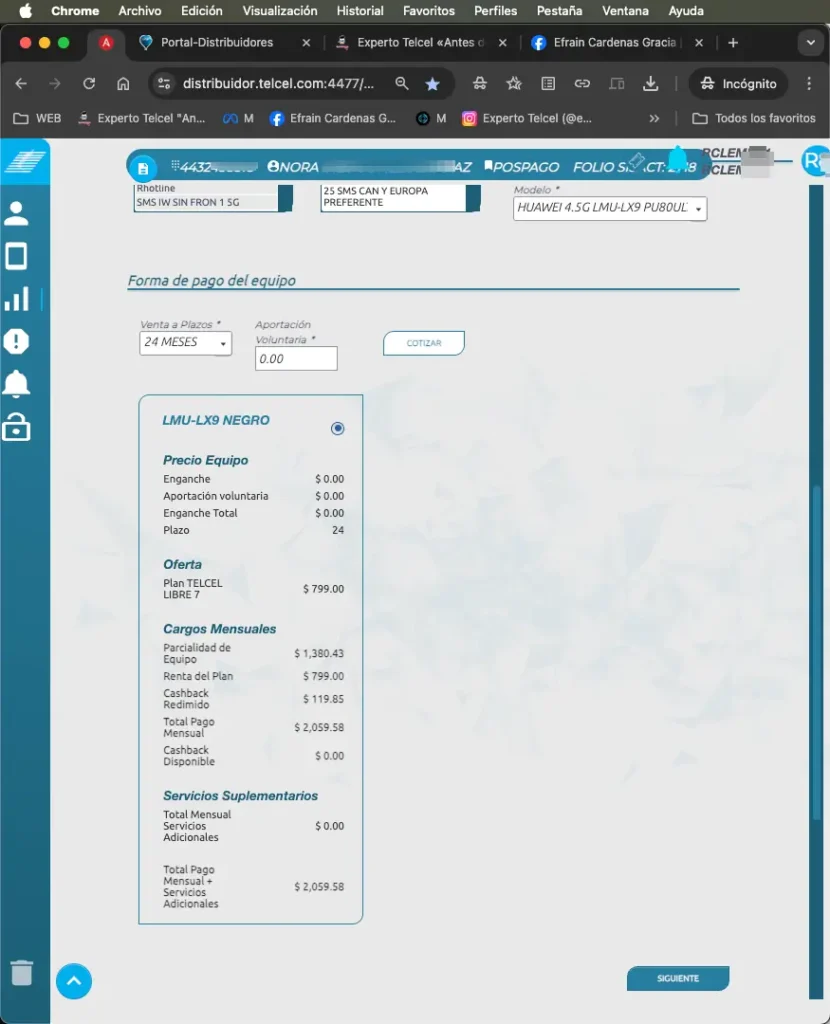This screenshot has width=830, height=1024.
Task: Open the Historial menu
Action: (360, 10)
